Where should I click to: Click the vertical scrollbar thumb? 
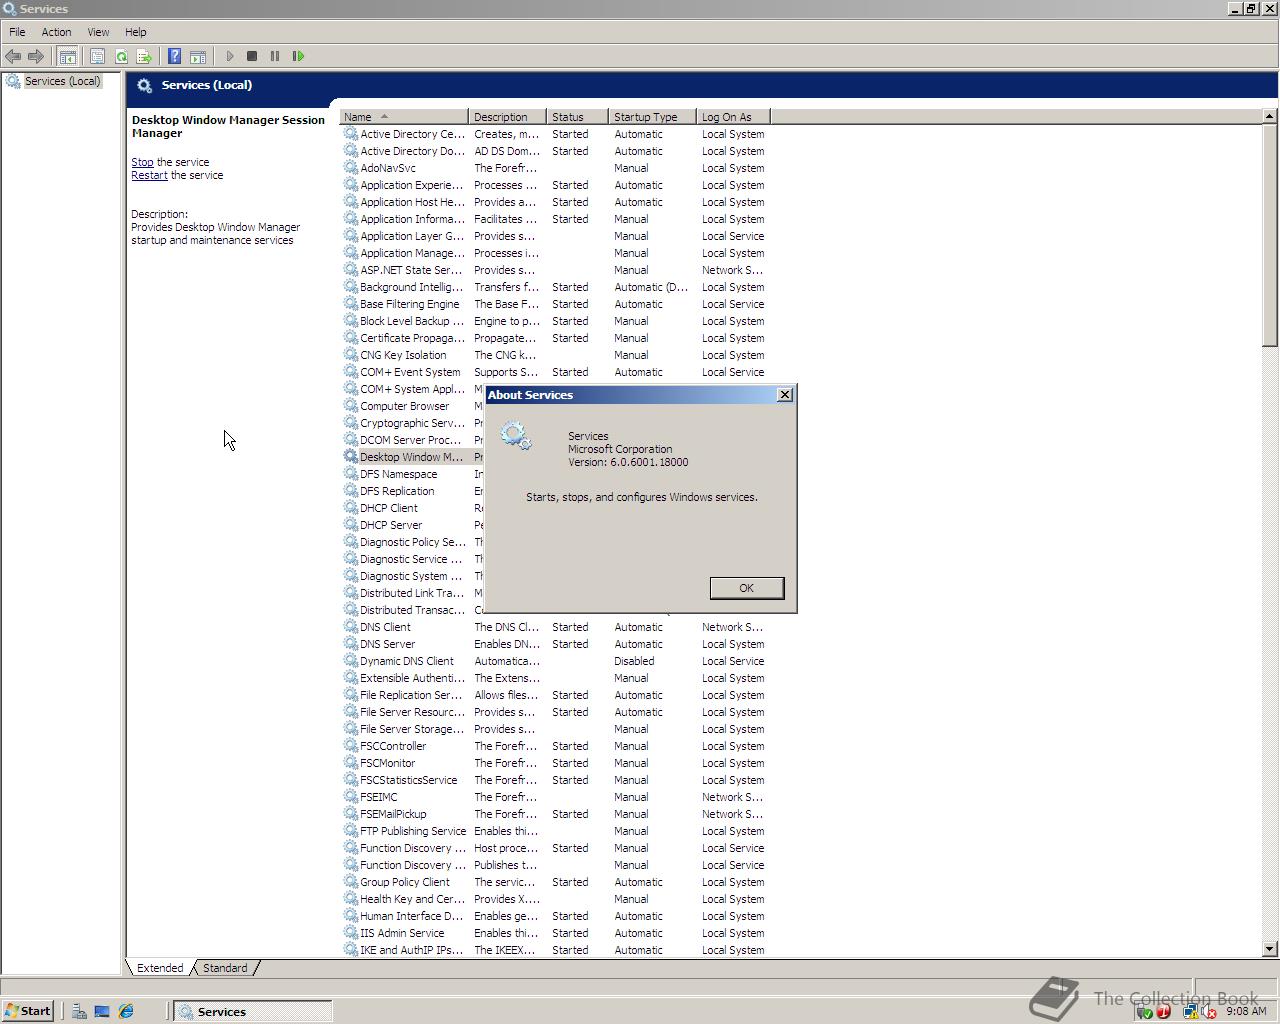[1270, 236]
